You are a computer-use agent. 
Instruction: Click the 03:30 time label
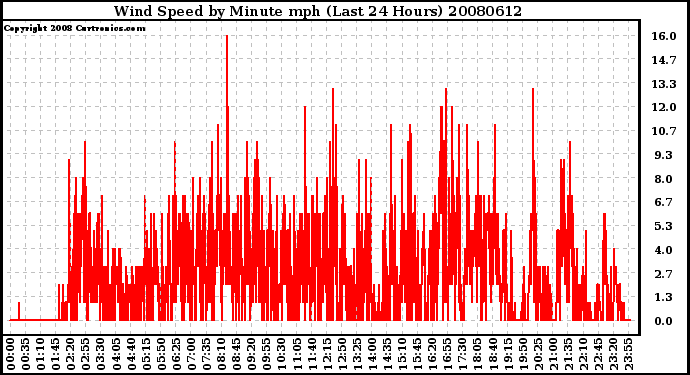click(101, 355)
